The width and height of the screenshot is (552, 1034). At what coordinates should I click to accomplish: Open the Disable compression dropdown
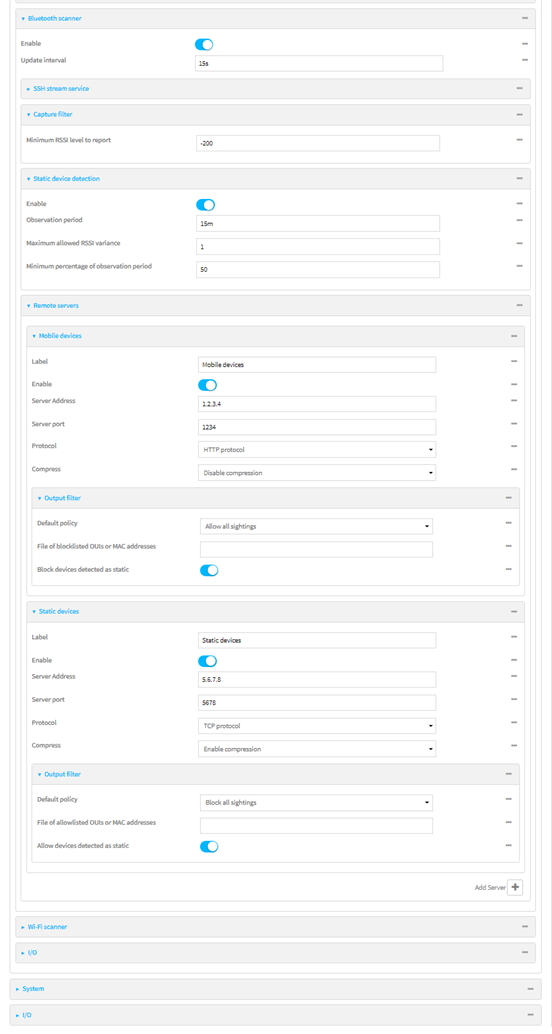(x=317, y=473)
